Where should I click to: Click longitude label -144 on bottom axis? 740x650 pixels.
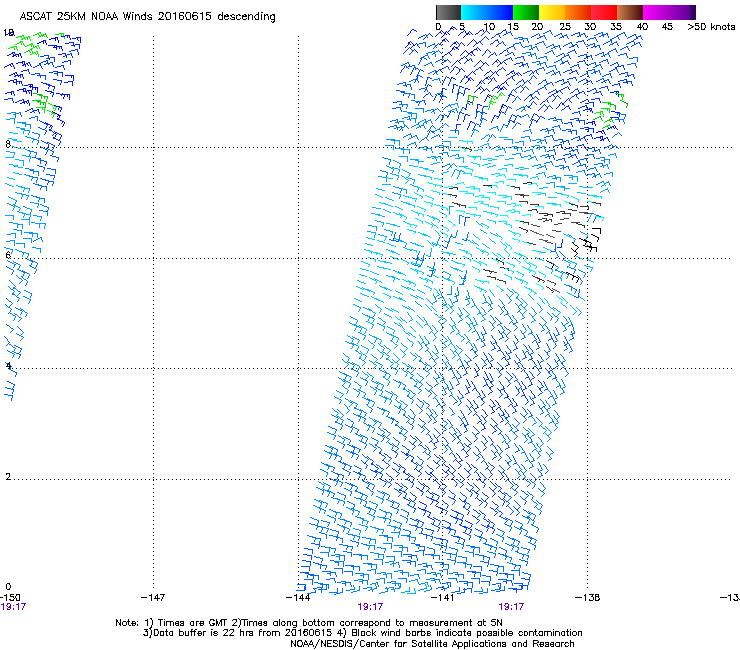coord(298,598)
